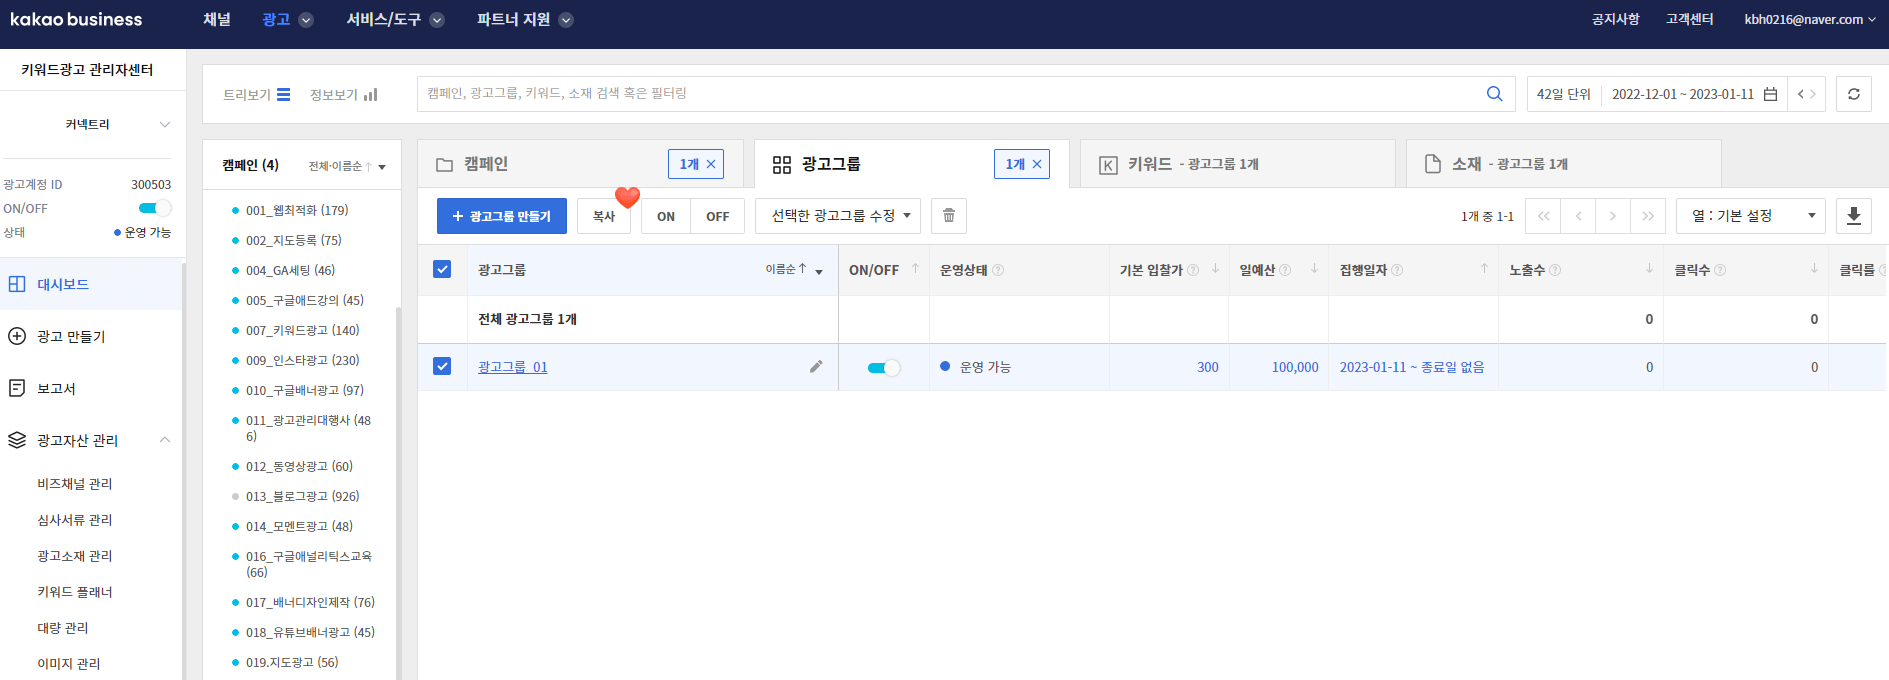Open help icon beside 운영상태 header
The height and width of the screenshot is (680, 1889).
pyautogui.click(x=998, y=270)
